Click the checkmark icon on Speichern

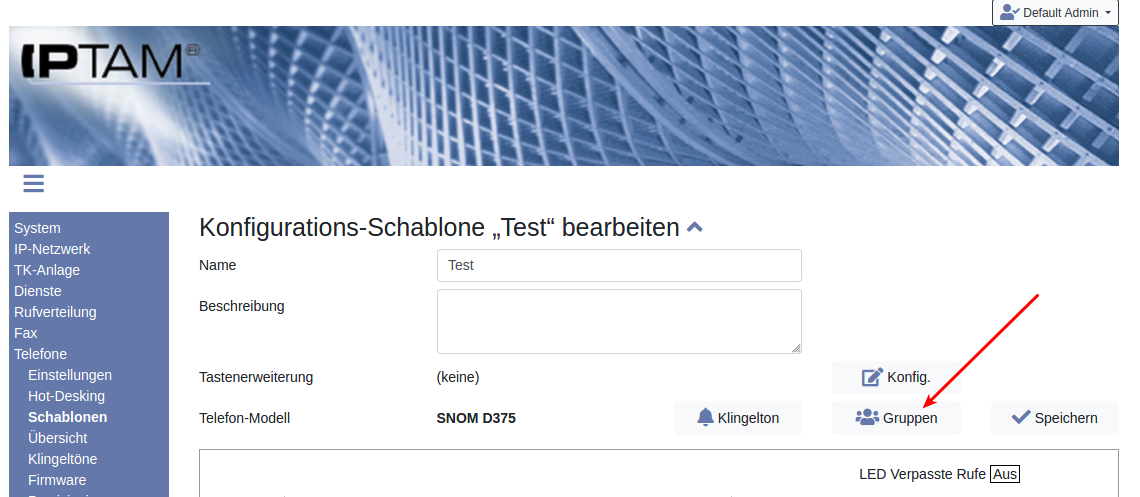pyautogui.click(x=1020, y=418)
